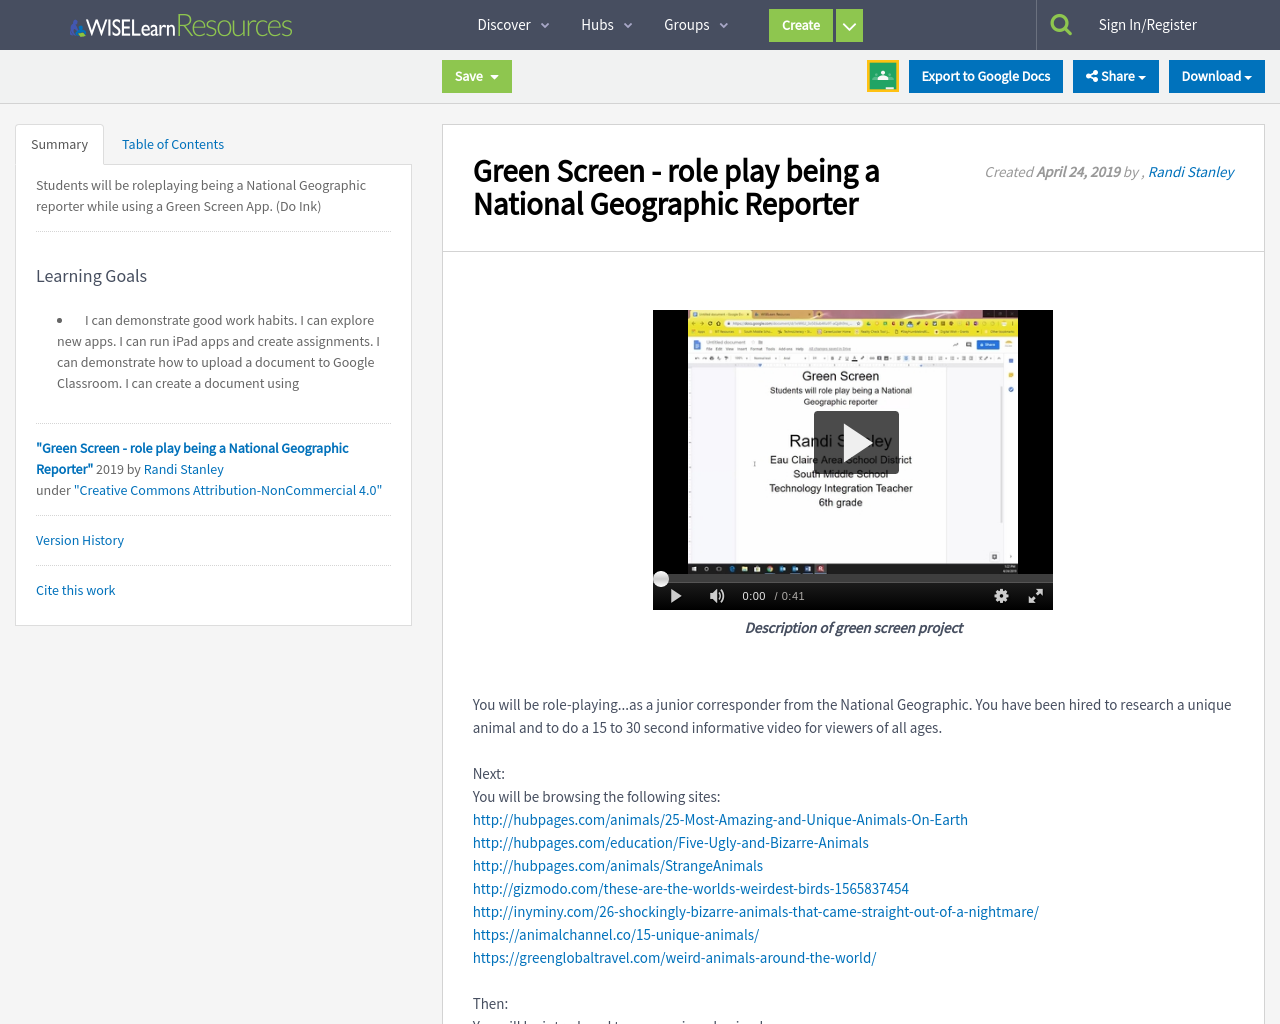The height and width of the screenshot is (1024, 1280).
Task: Click the Google Classroom share icon
Action: [882, 76]
